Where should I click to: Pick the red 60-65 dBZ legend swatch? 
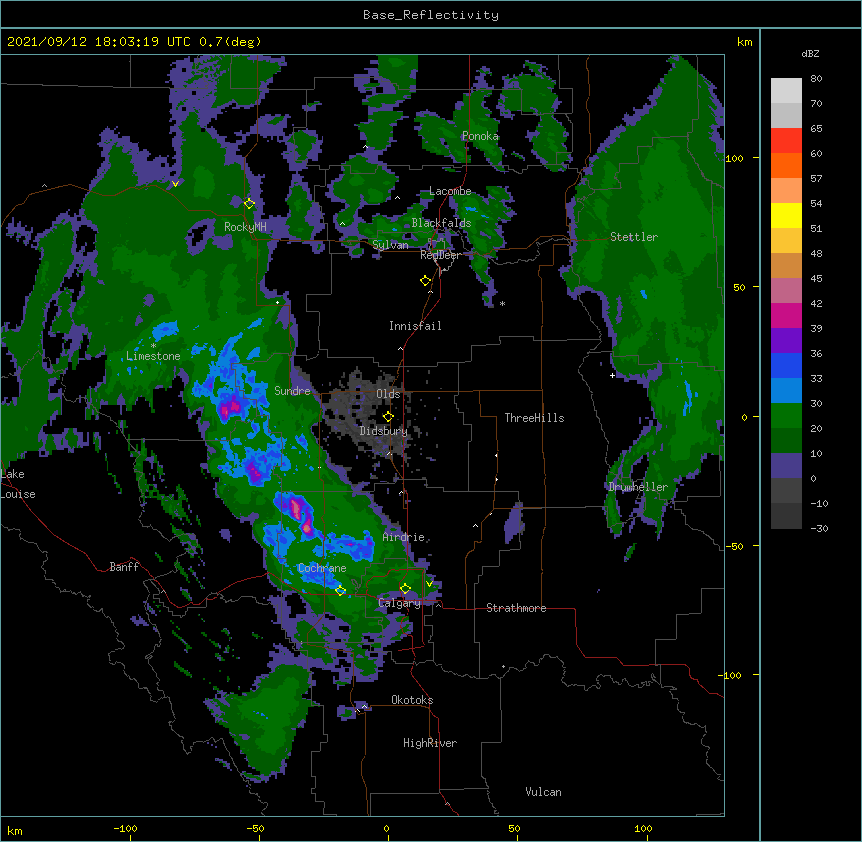coord(786,141)
